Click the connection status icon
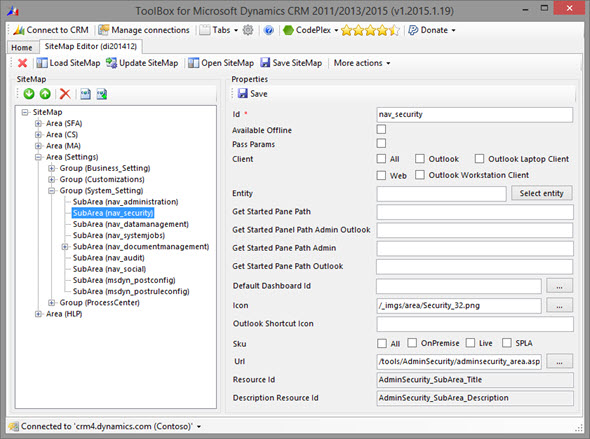Image resolution: width=590 pixels, height=439 pixels. click(14, 426)
